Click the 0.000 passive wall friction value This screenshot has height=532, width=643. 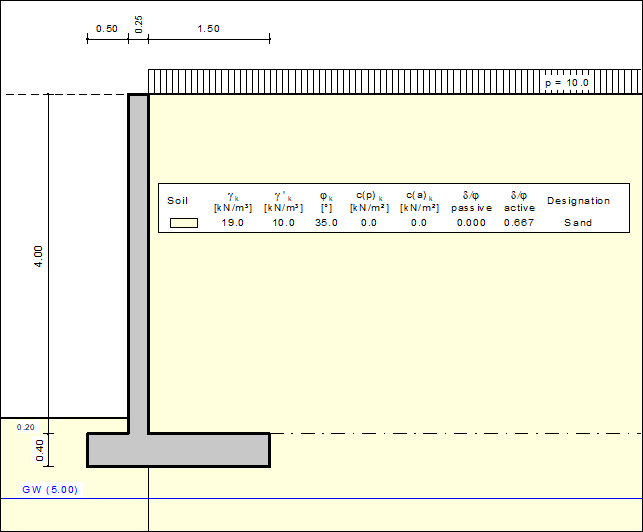(471, 223)
